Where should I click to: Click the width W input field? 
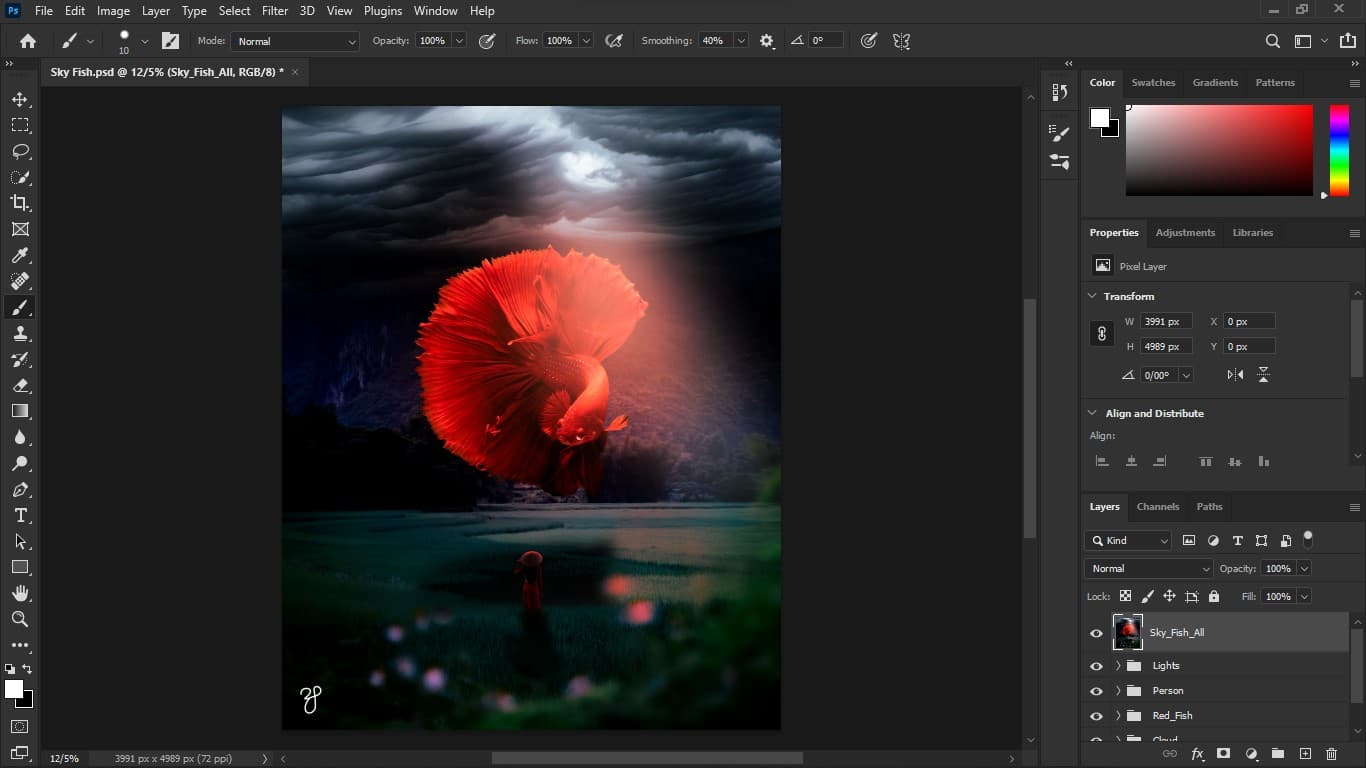click(1165, 322)
